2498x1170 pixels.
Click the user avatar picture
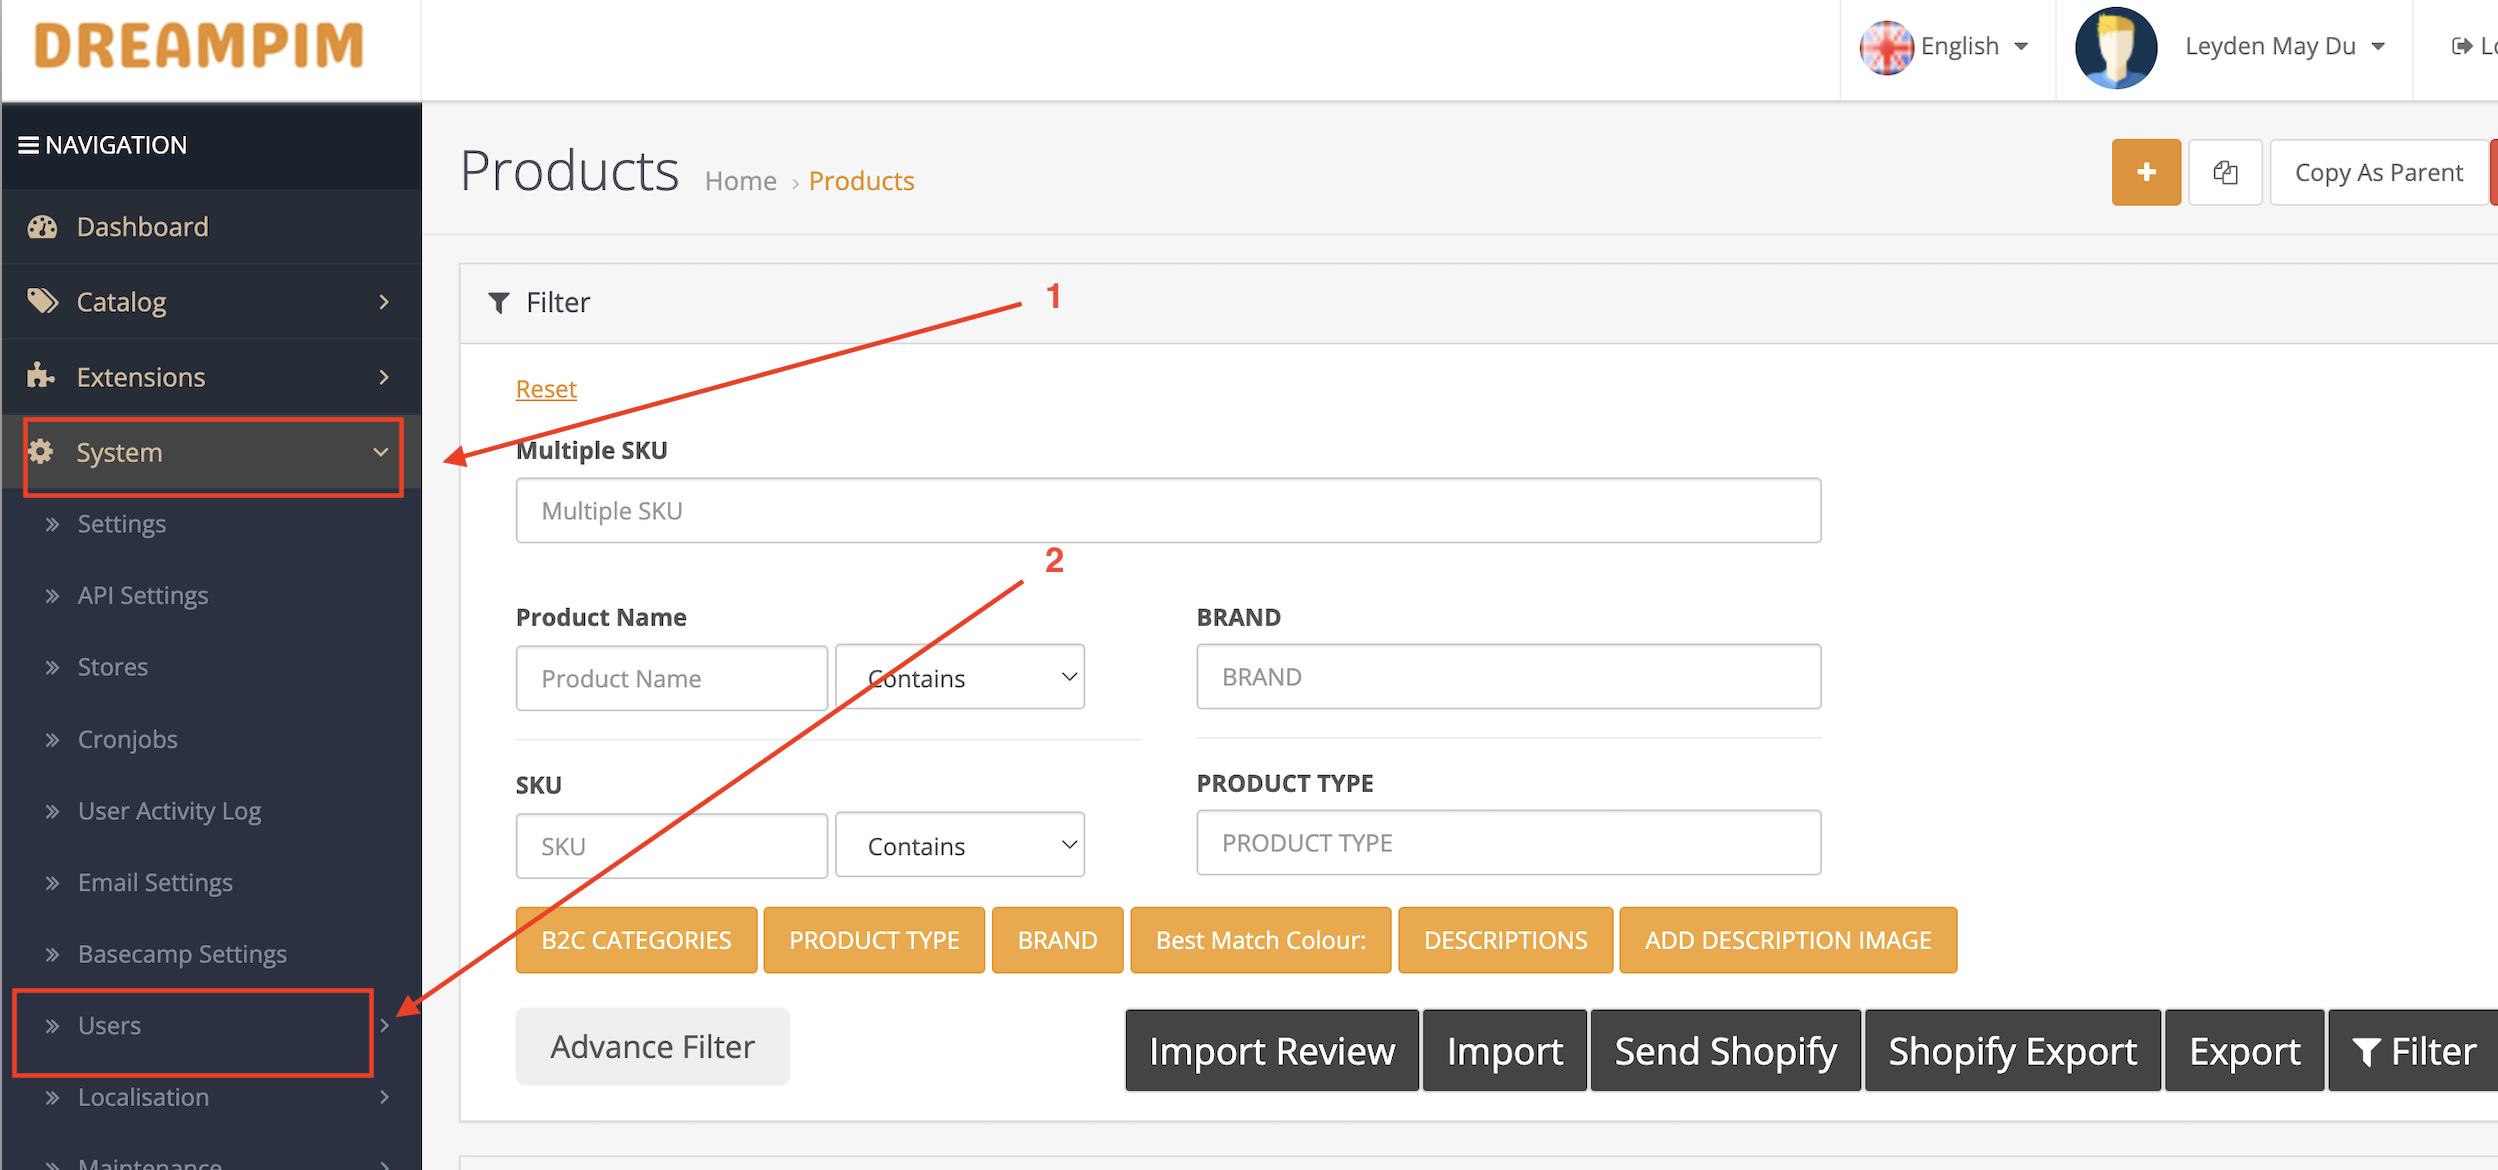[2115, 47]
